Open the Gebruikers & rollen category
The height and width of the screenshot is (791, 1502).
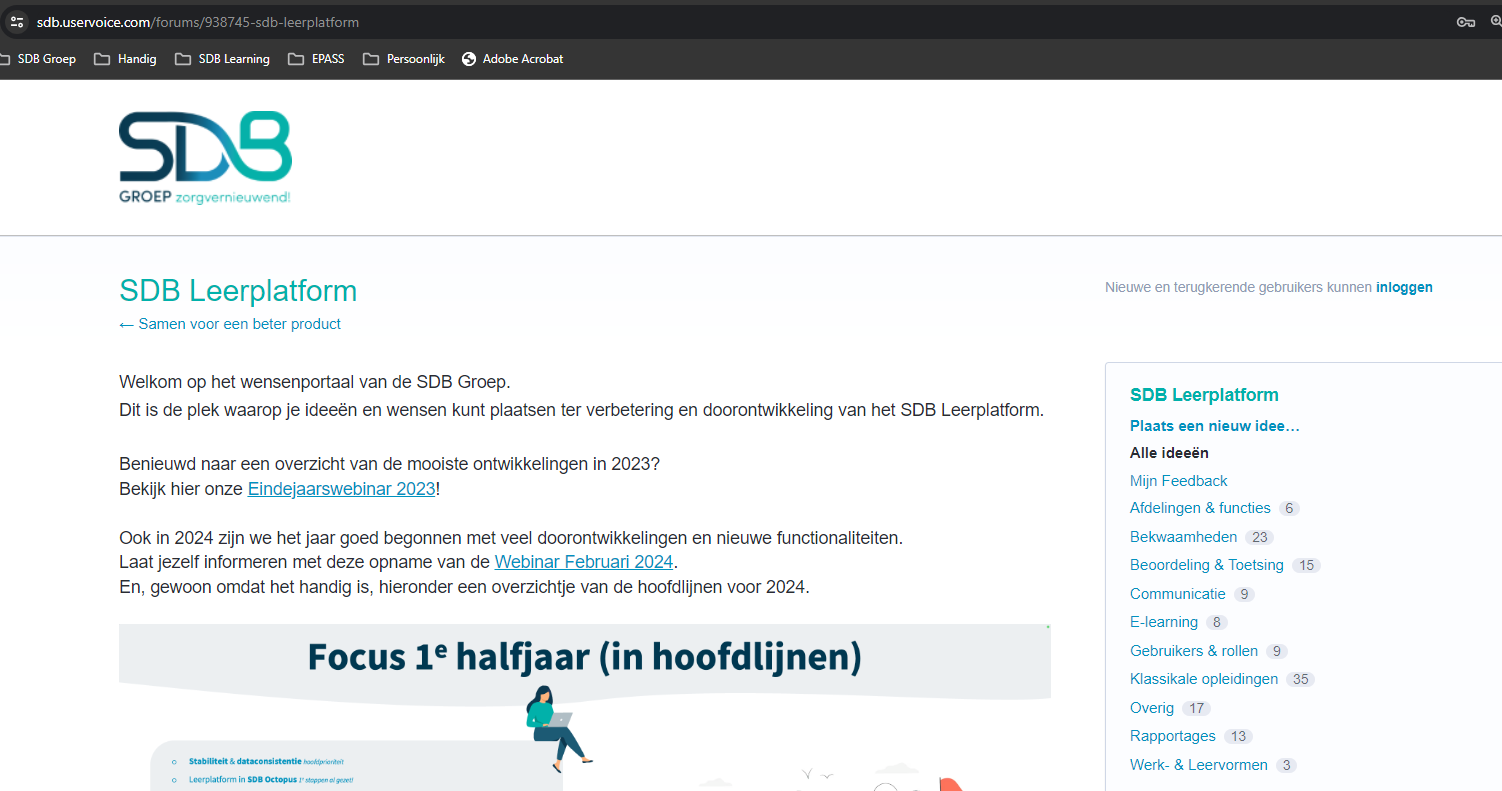1194,651
